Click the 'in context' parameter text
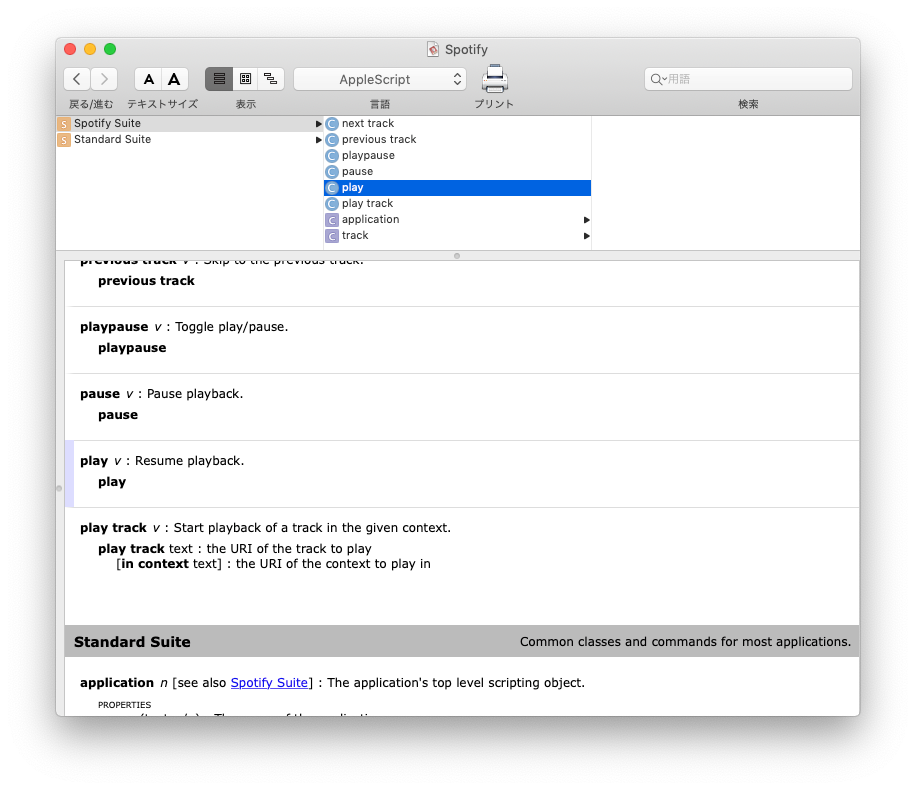Viewport: 916px width, 790px height. pos(155,564)
